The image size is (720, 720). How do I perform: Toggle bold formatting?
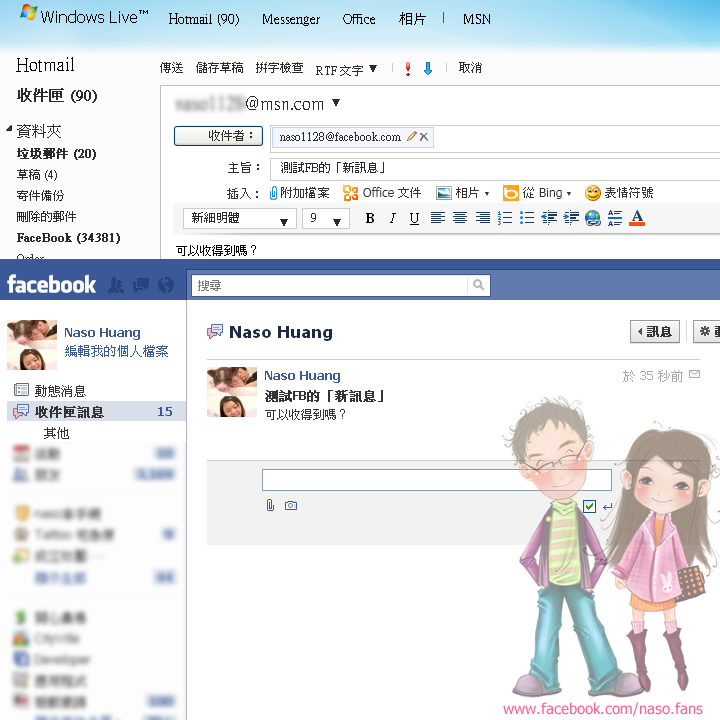[x=370, y=218]
